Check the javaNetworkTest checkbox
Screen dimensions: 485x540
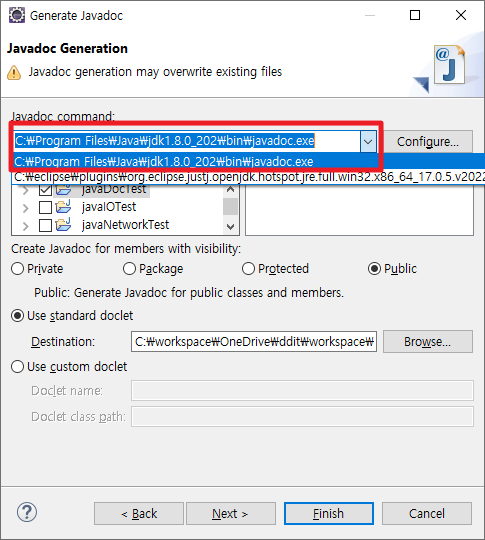[45, 225]
